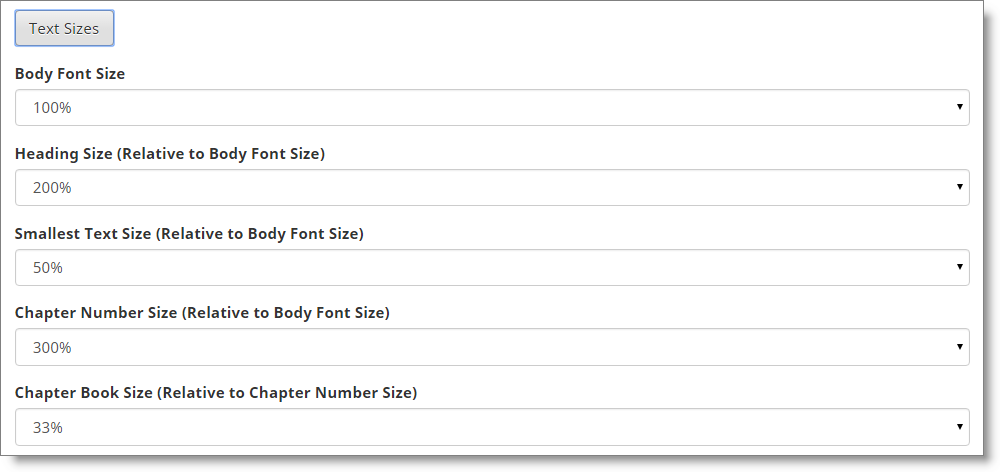The width and height of the screenshot is (1000, 472).
Task: Click the Smallest Text Size label text
Action: [x=189, y=233]
